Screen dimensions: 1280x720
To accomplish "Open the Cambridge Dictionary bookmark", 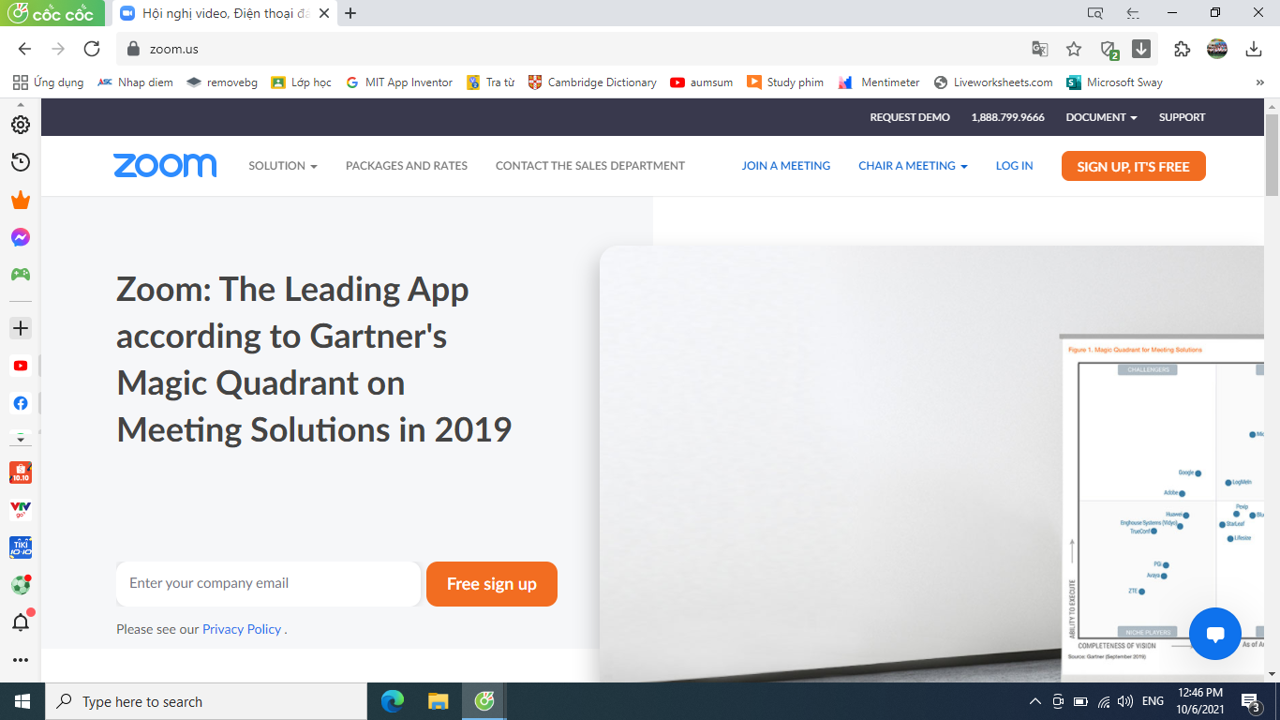I will point(592,82).
